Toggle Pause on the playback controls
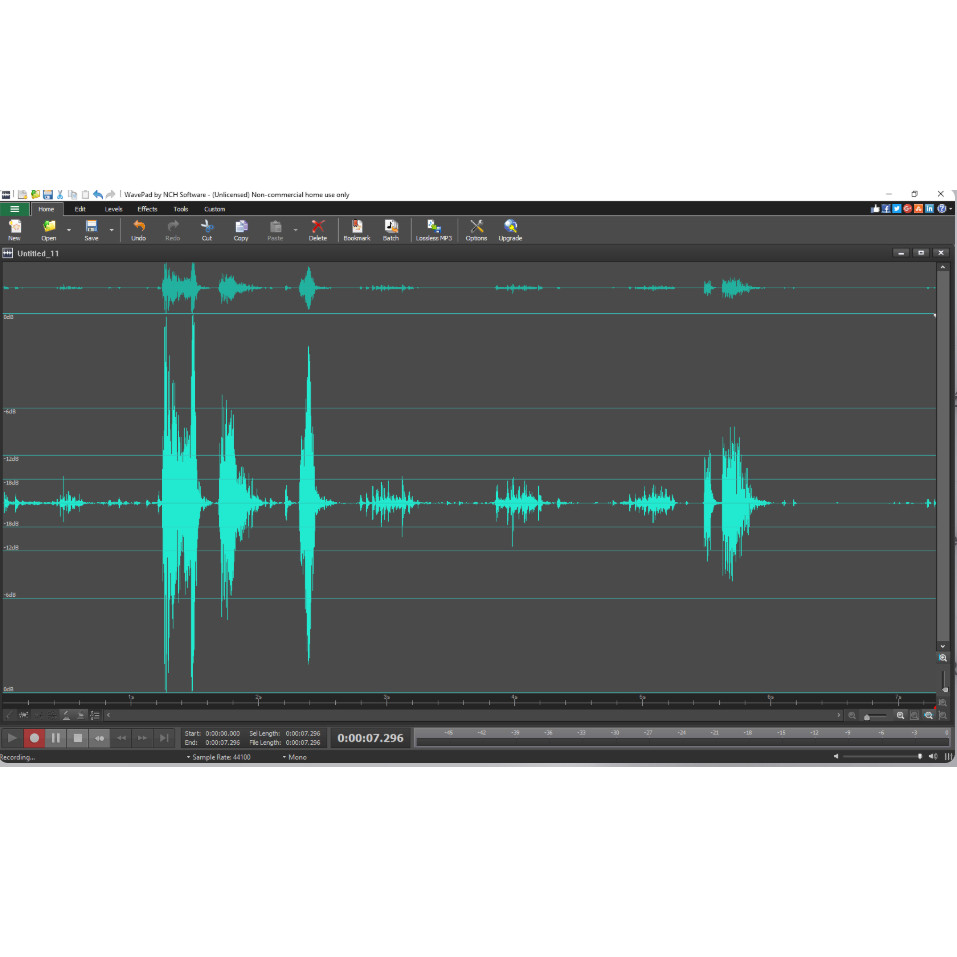Screen dimensions: 957x957 tap(56, 738)
